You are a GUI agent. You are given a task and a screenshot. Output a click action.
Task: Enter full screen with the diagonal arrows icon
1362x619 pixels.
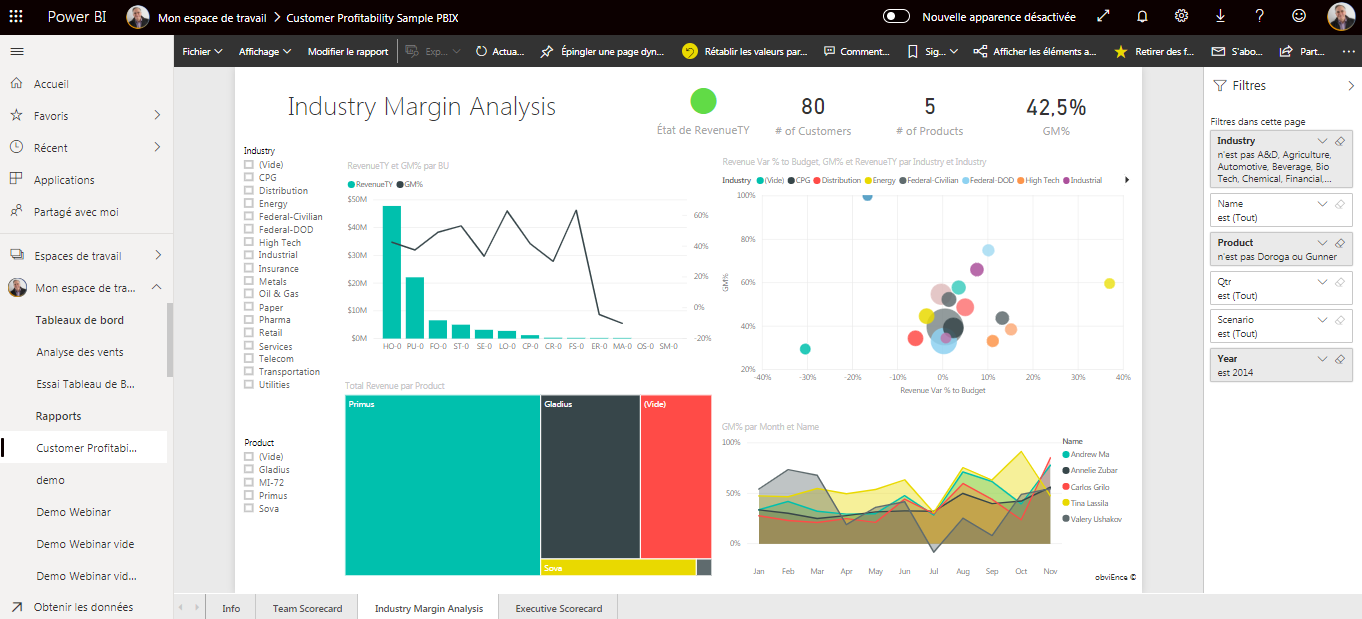[x=1104, y=16]
